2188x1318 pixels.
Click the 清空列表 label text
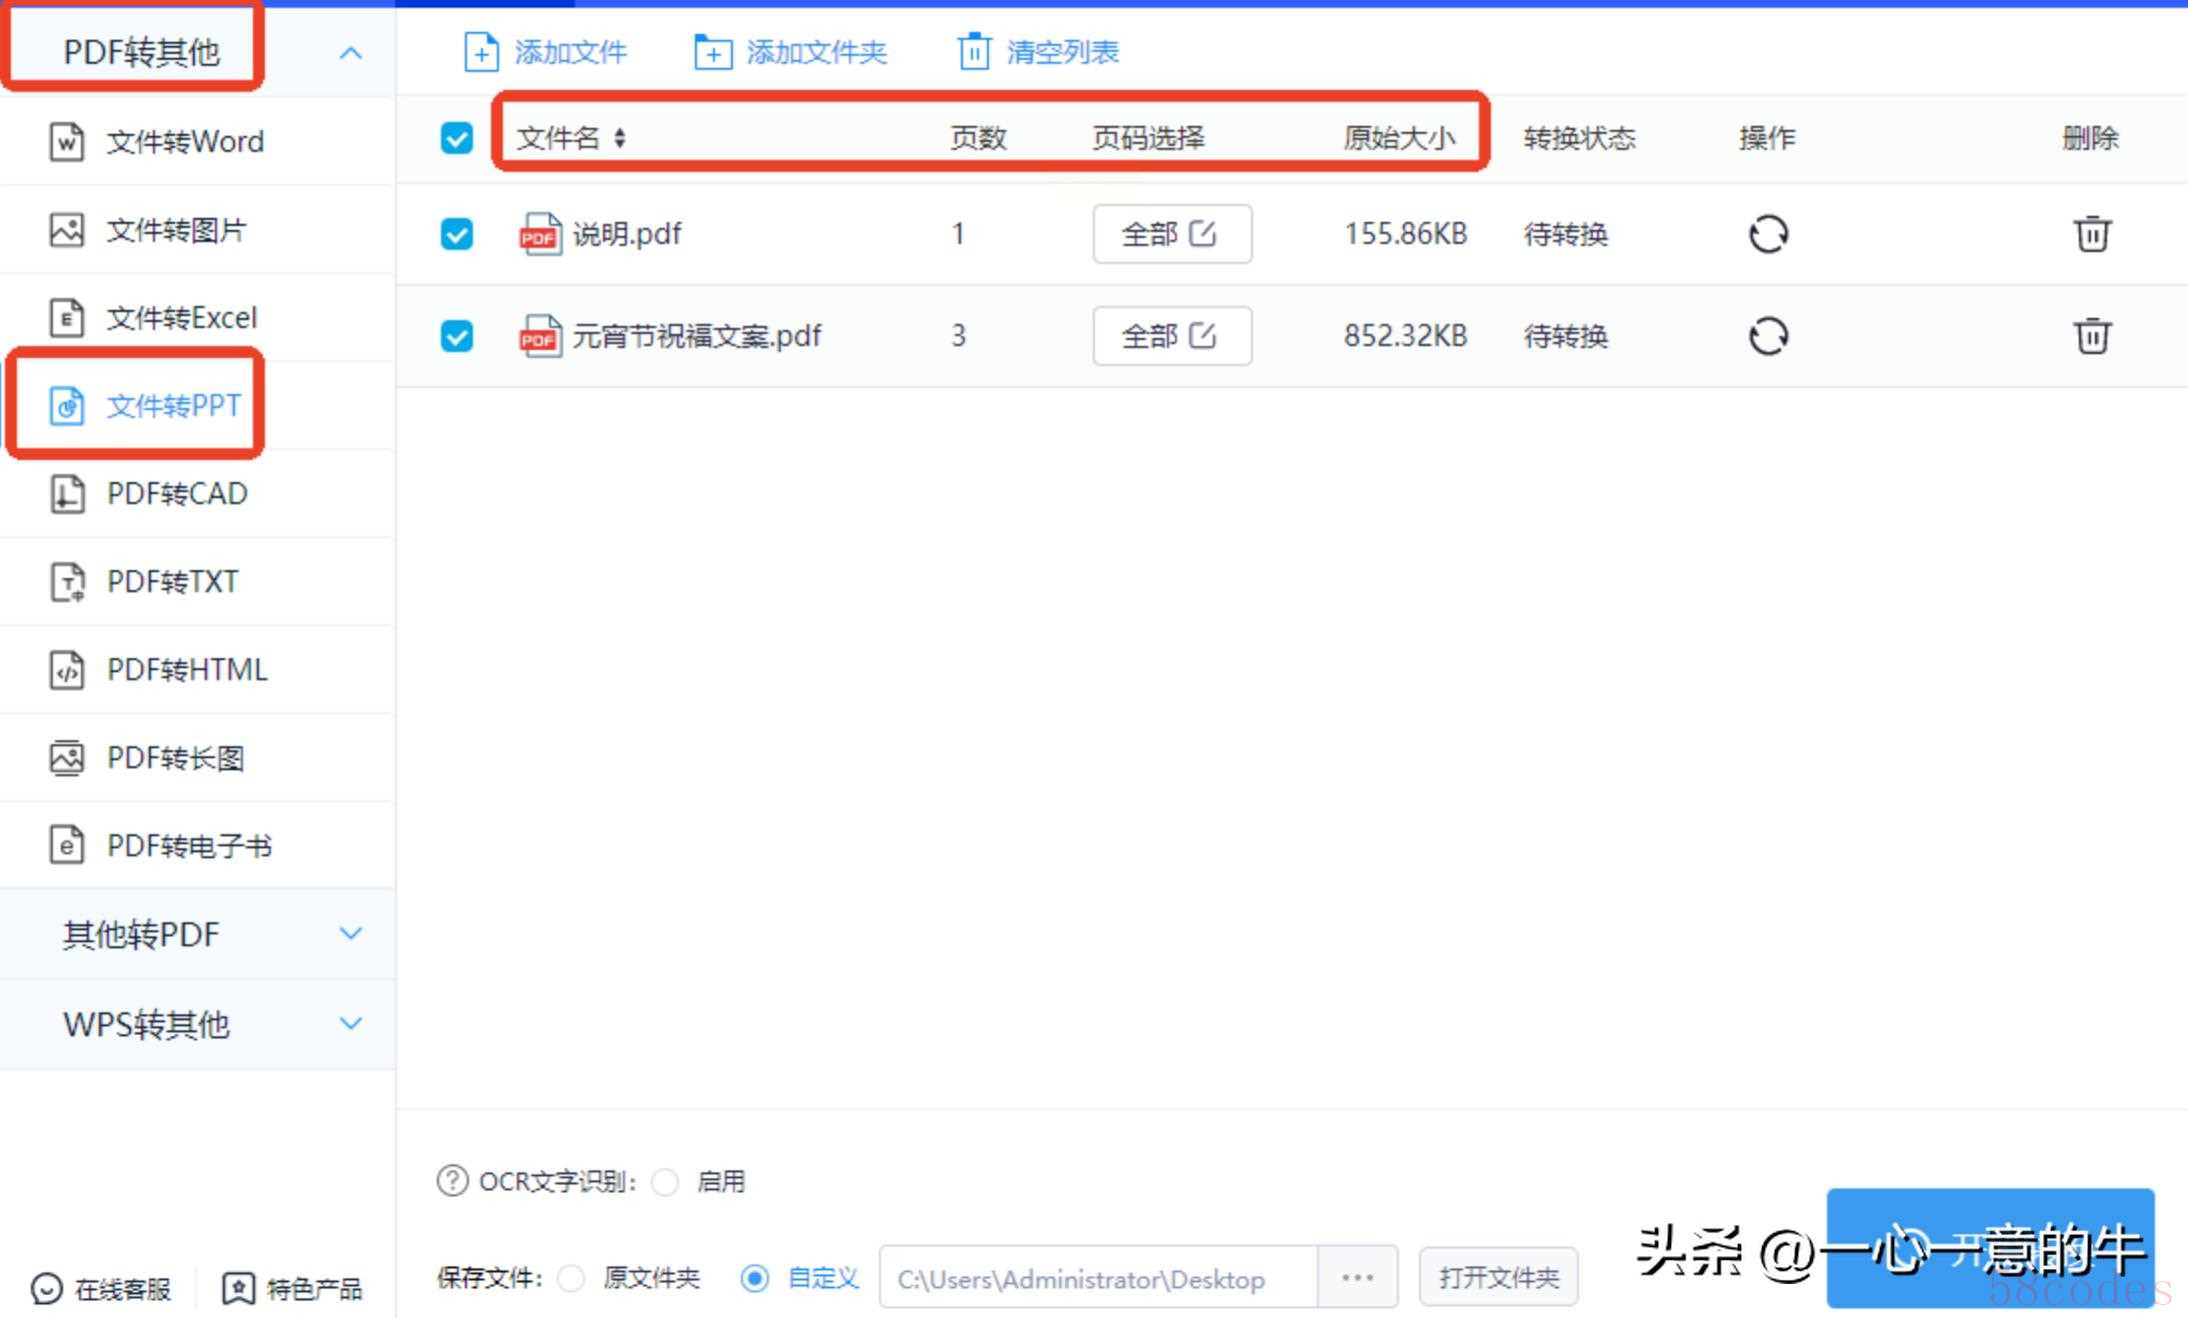pyautogui.click(x=1062, y=52)
